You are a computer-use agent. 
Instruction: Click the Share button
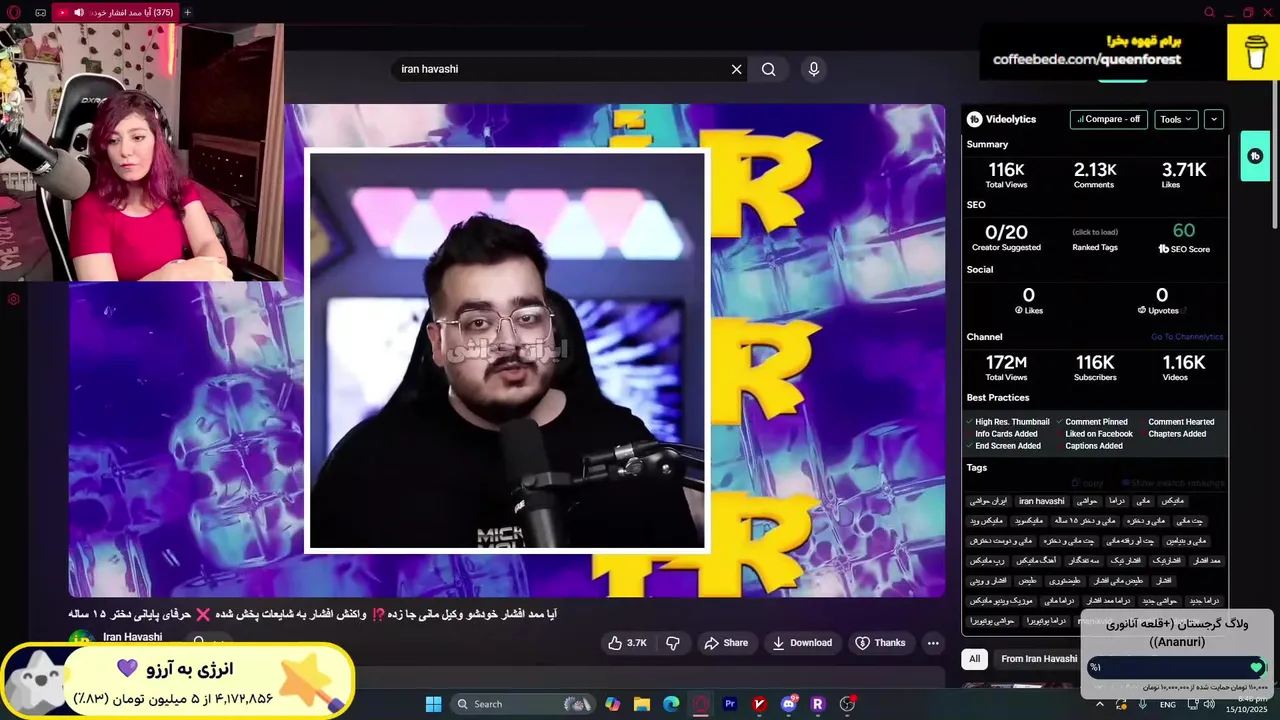pyautogui.click(x=726, y=643)
